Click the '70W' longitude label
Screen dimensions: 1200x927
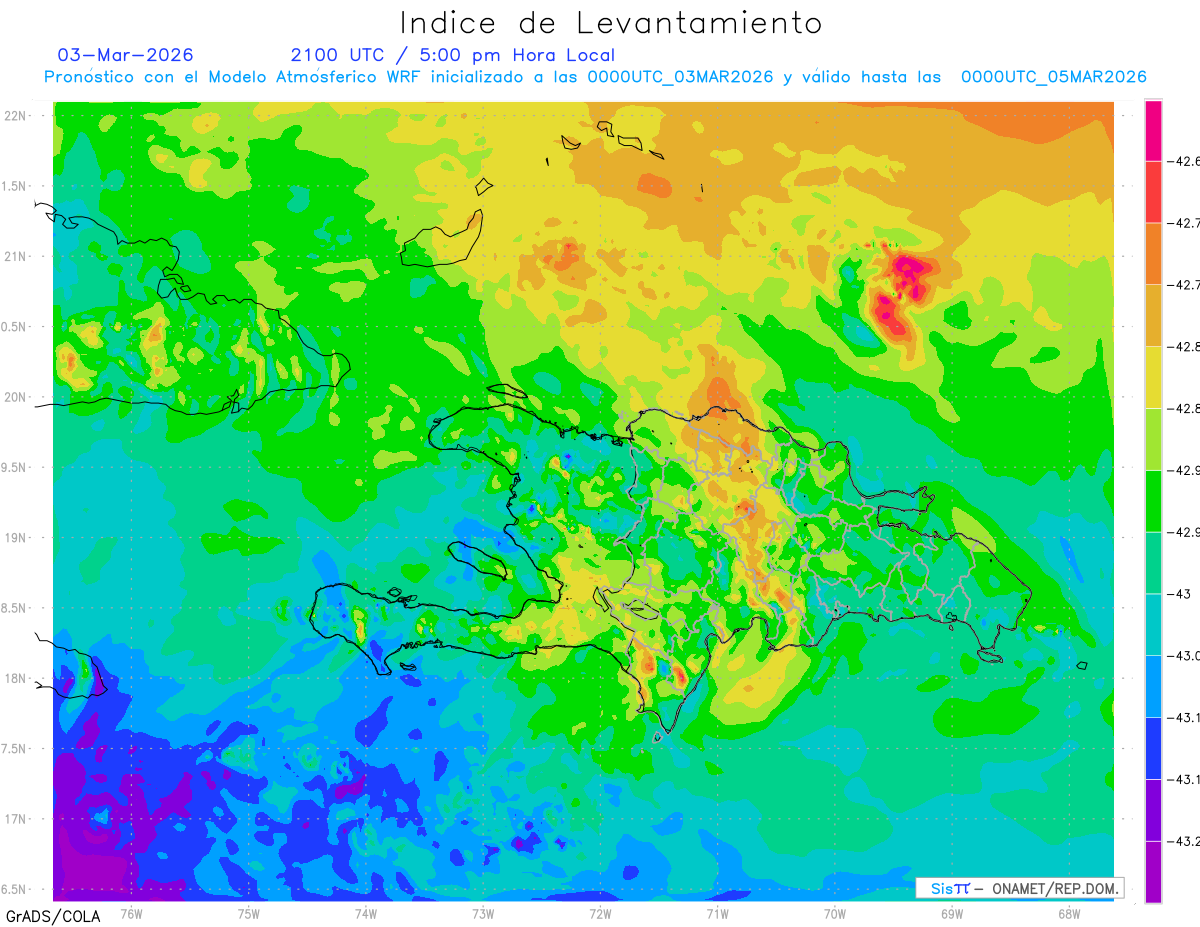click(x=835, y=912)
